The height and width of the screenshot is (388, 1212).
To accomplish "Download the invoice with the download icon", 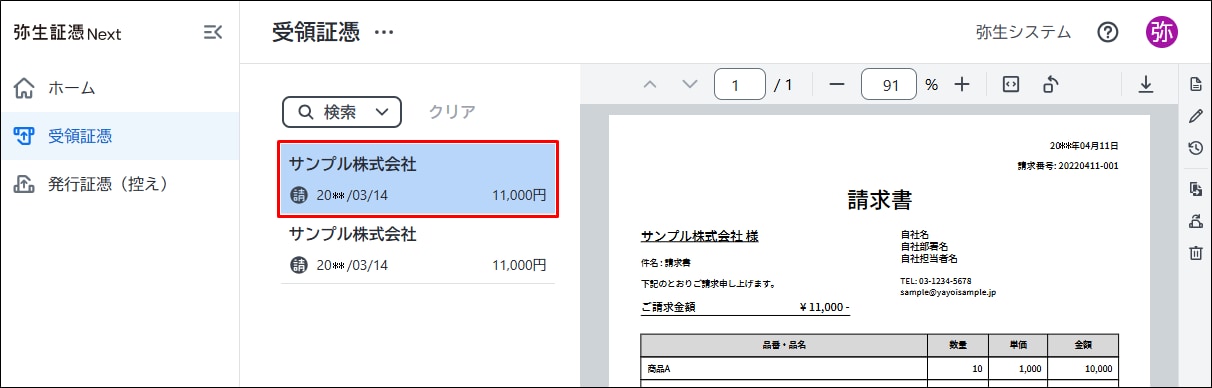I will (1146, 85).
